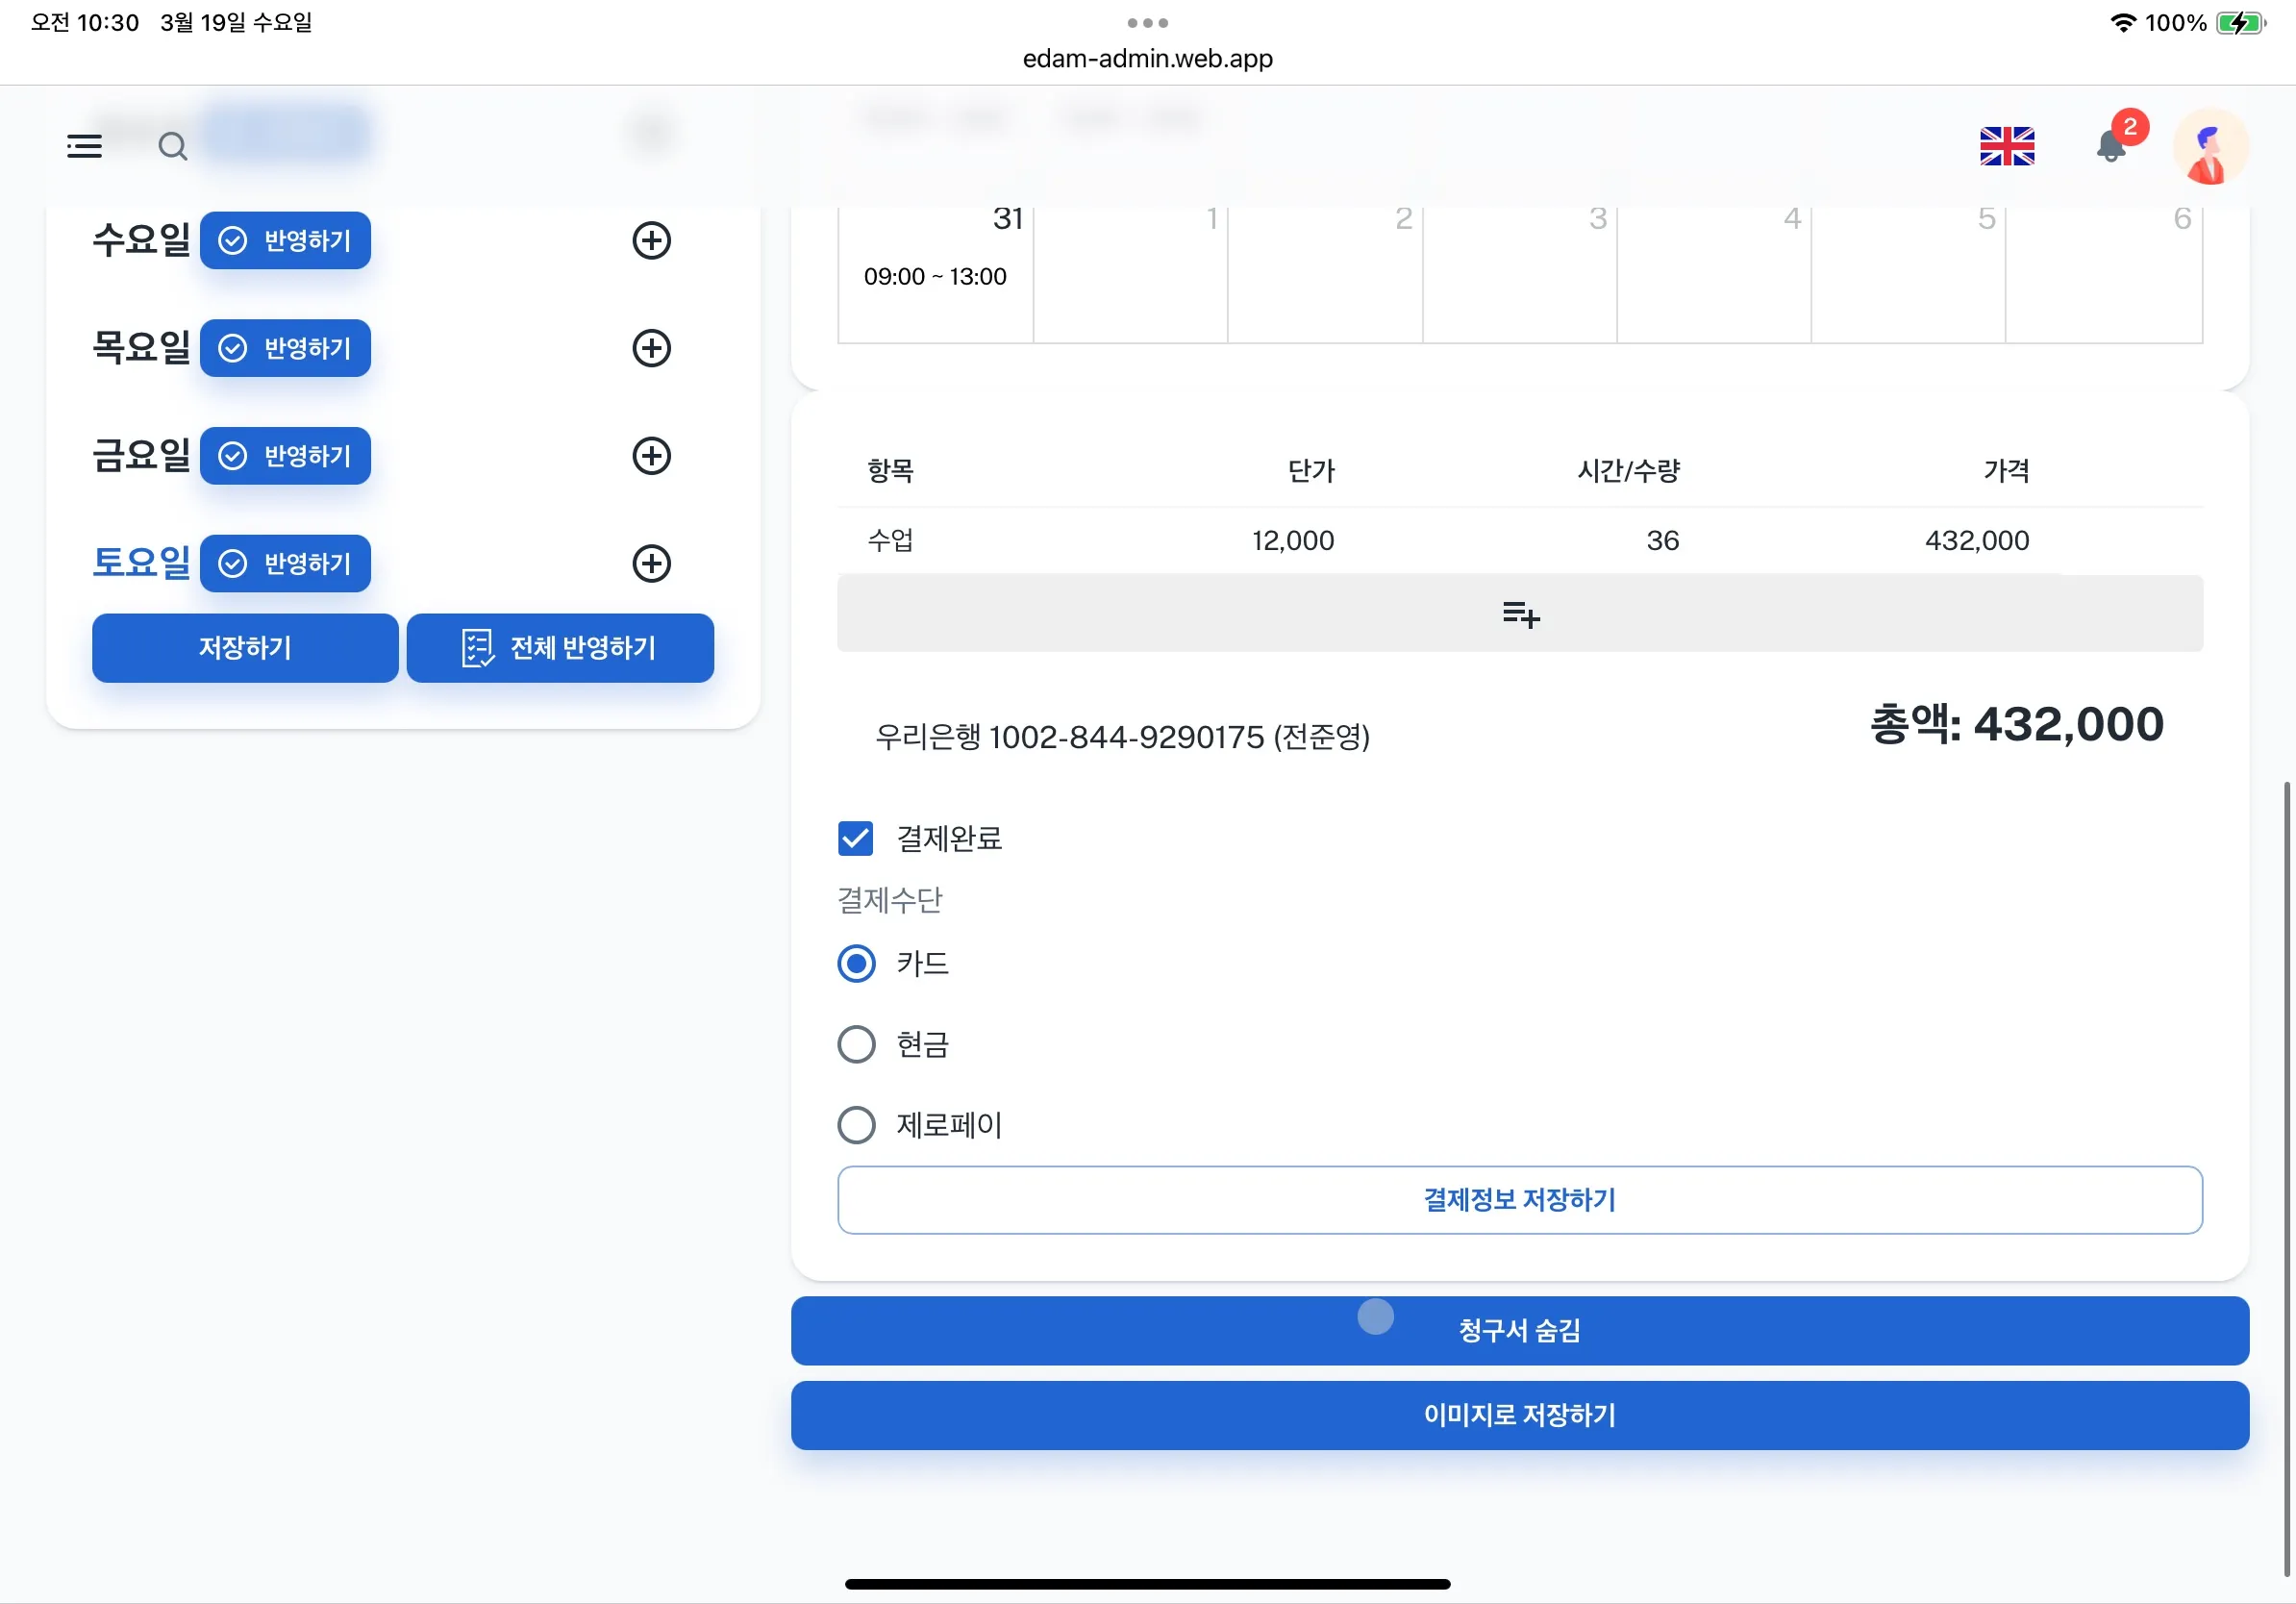Select calendar day 1 cell

[1130, 274]
